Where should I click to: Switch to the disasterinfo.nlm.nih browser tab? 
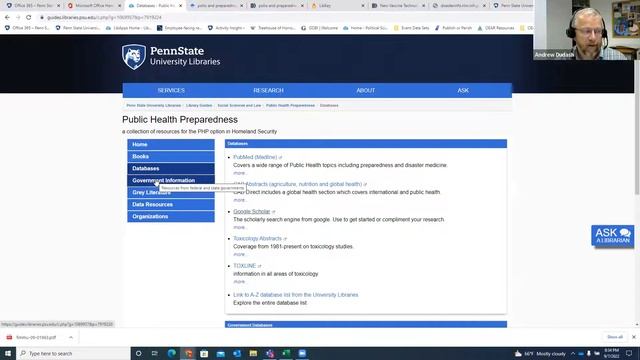(x=458, y=6)
